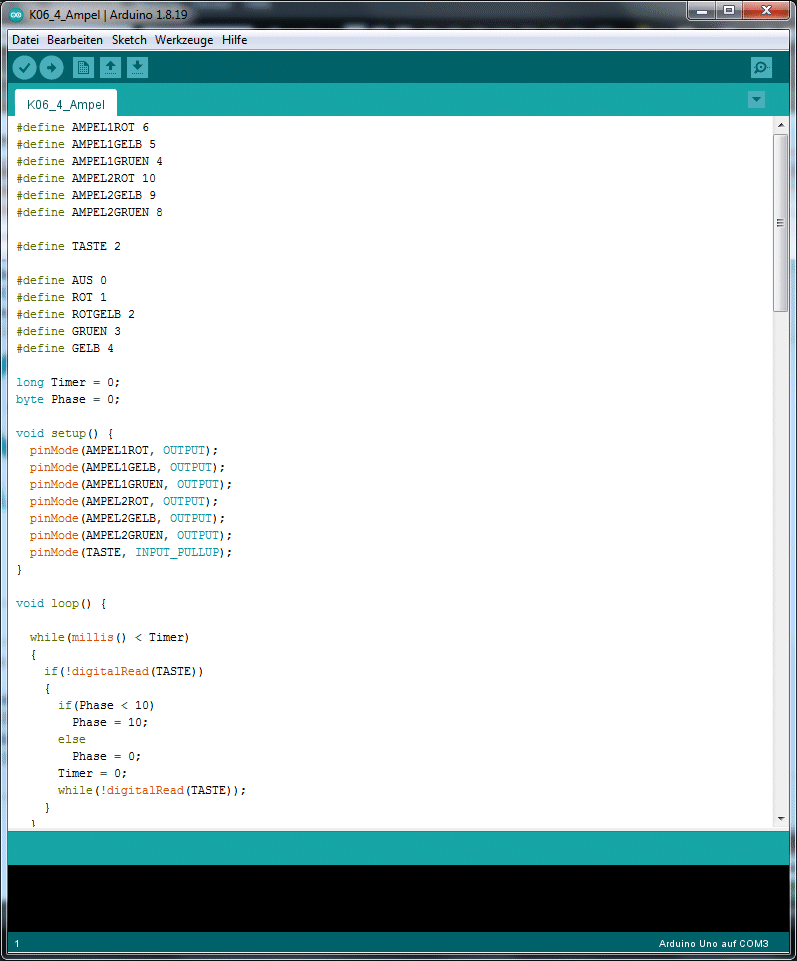Viewport: 797px width, 961px height.
Task: Open the Sketch menu
Action: point(129,40)
